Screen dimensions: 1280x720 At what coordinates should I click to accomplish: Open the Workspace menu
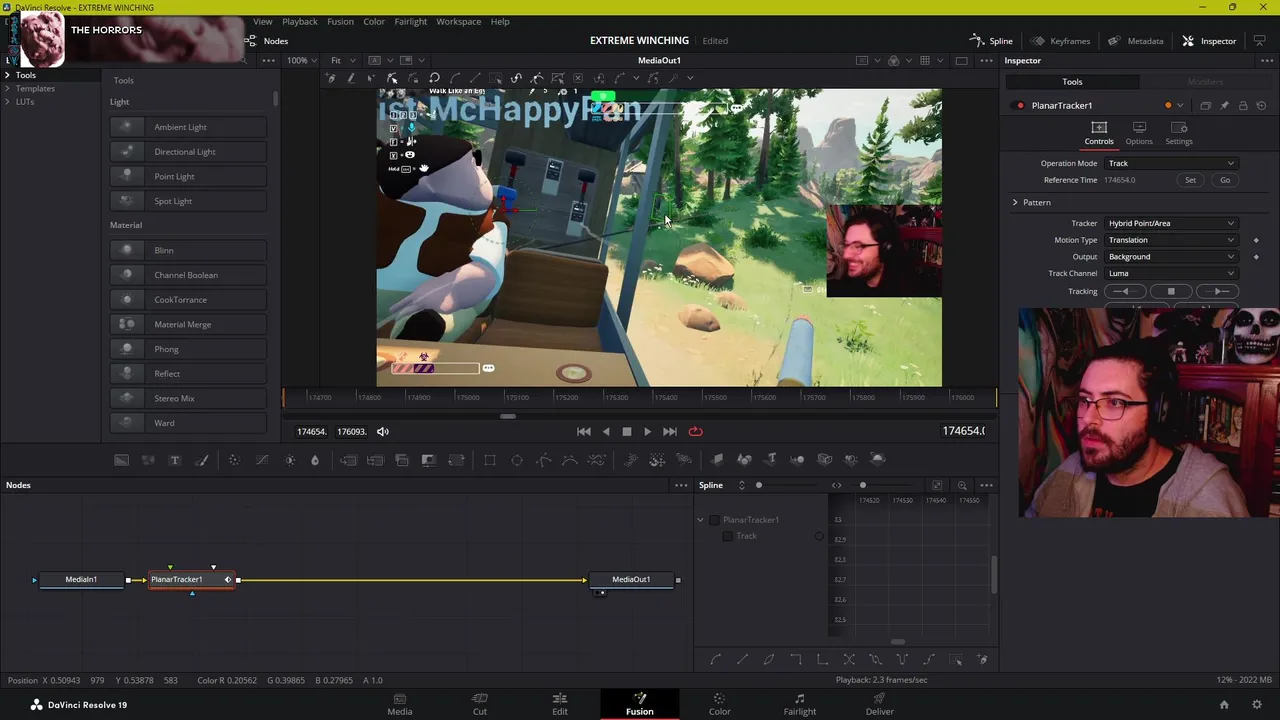(x=458, y=22)
